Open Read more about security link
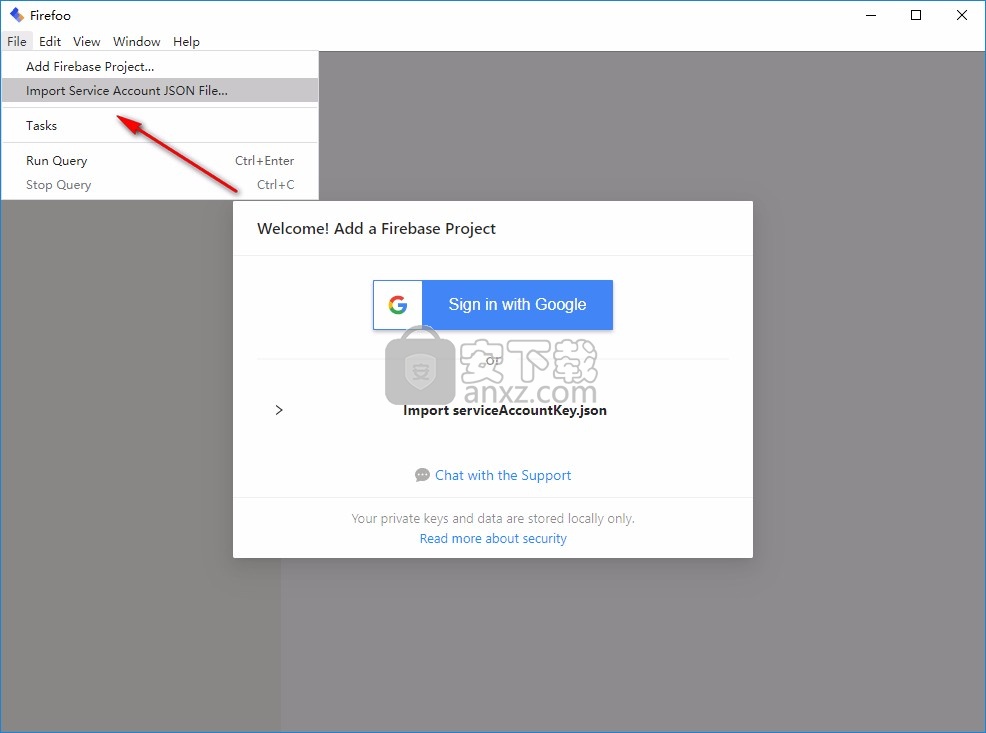Viewport: 986px width, 733px height. (493, 539)
